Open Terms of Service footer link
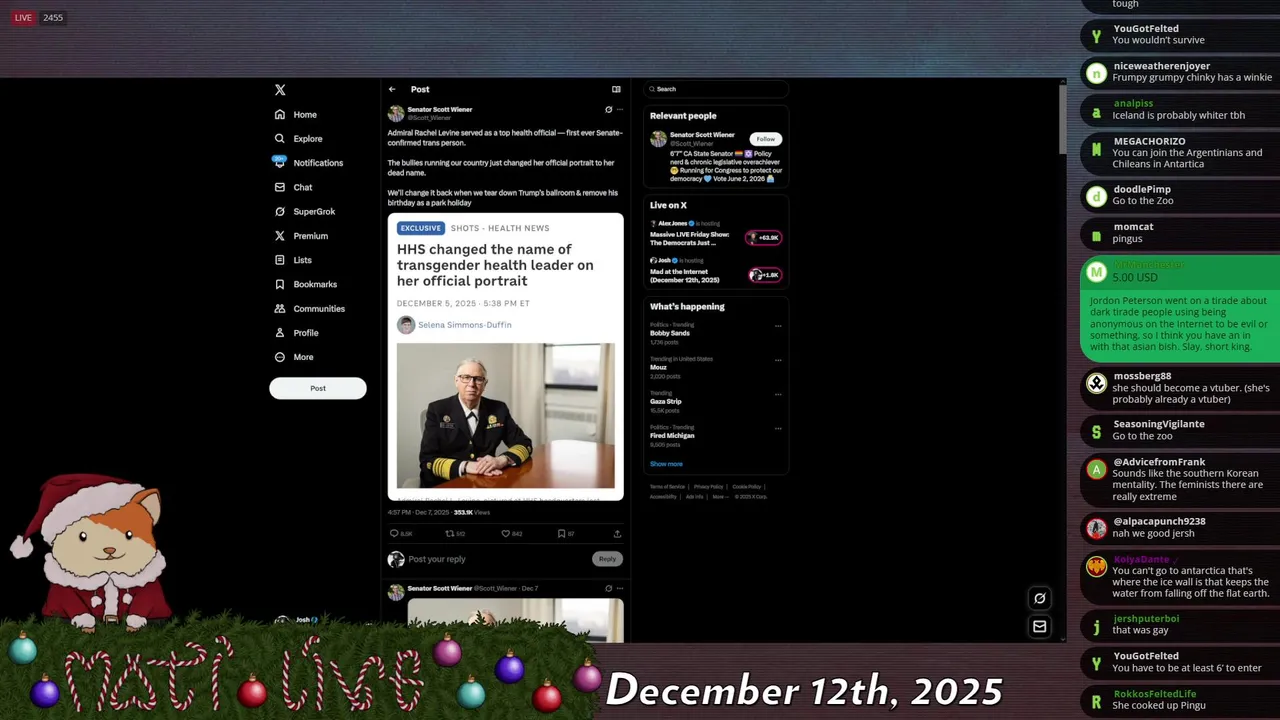Screen dimensions: 1280x720 point(667,487)
